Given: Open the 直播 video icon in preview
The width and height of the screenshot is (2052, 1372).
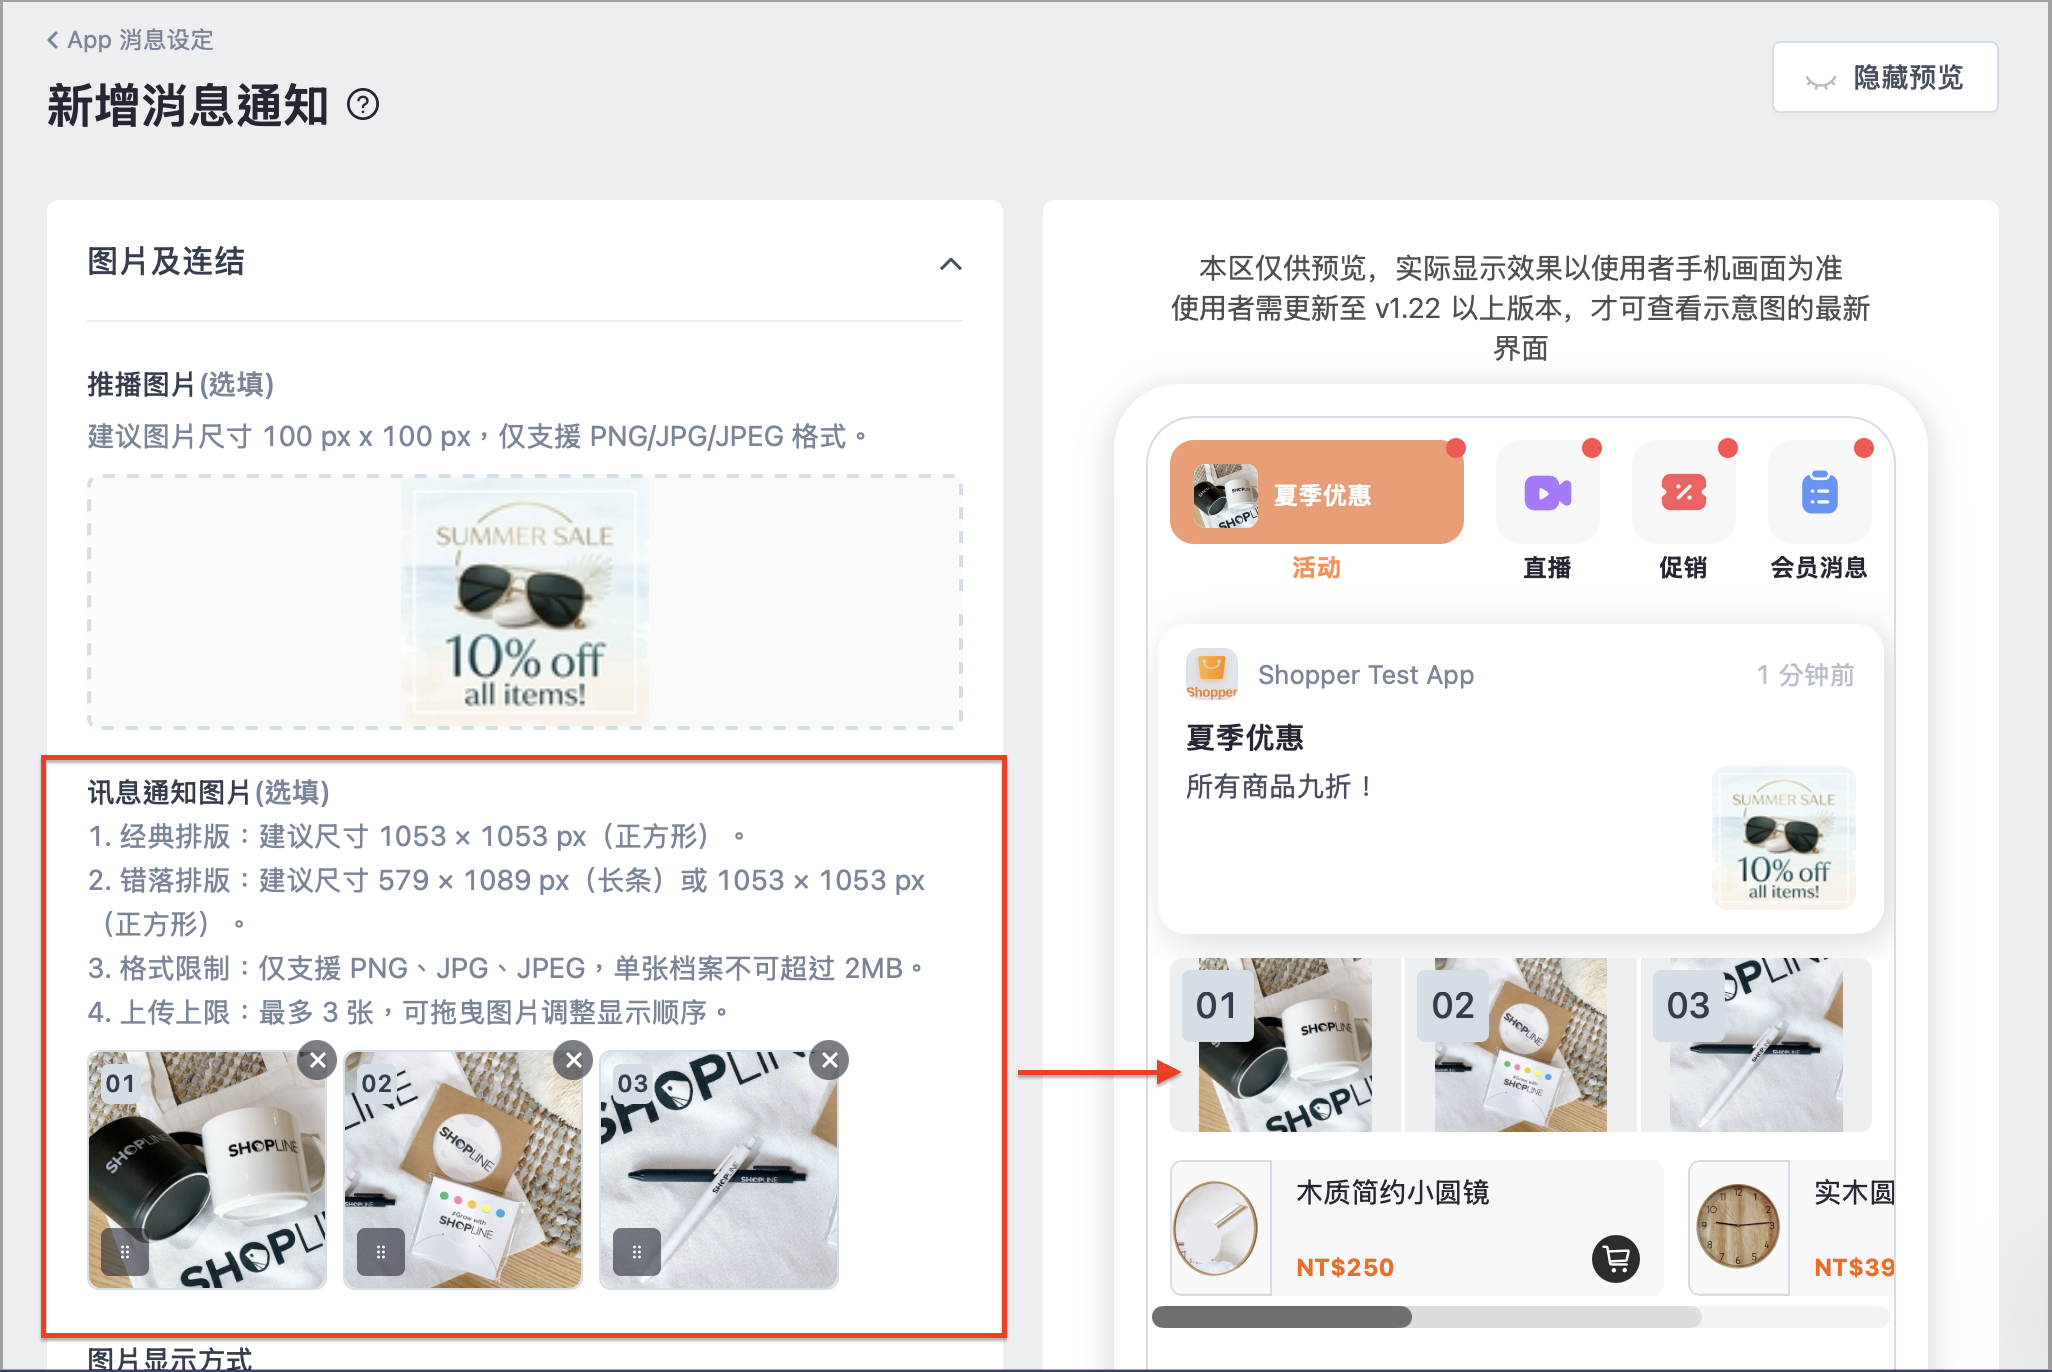Looking at the screenshot, I should 1547,492.
